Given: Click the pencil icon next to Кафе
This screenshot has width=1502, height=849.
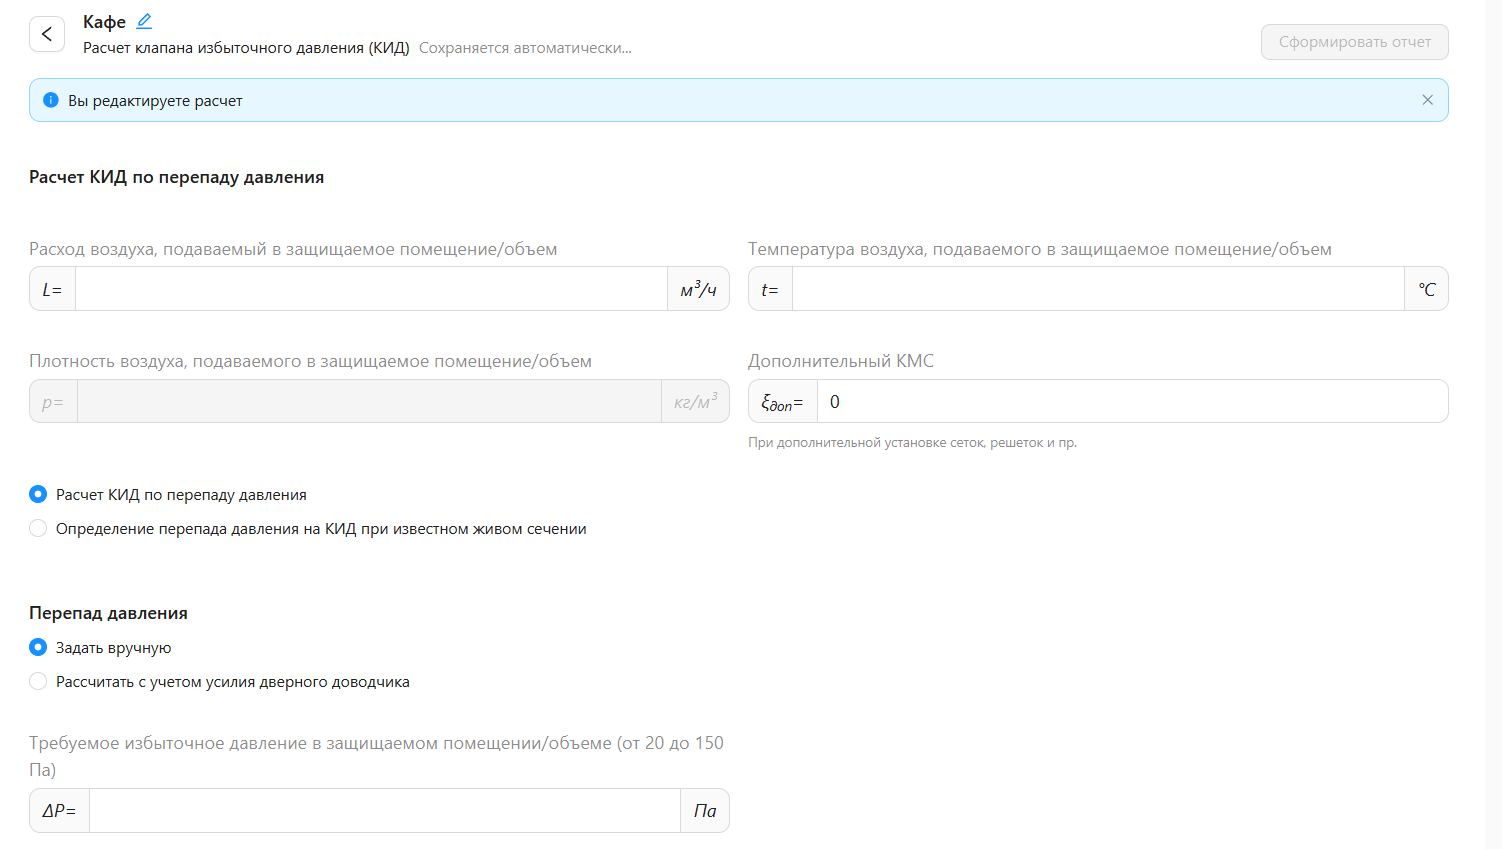Looking at the screenshot, I should pos(144,21).
